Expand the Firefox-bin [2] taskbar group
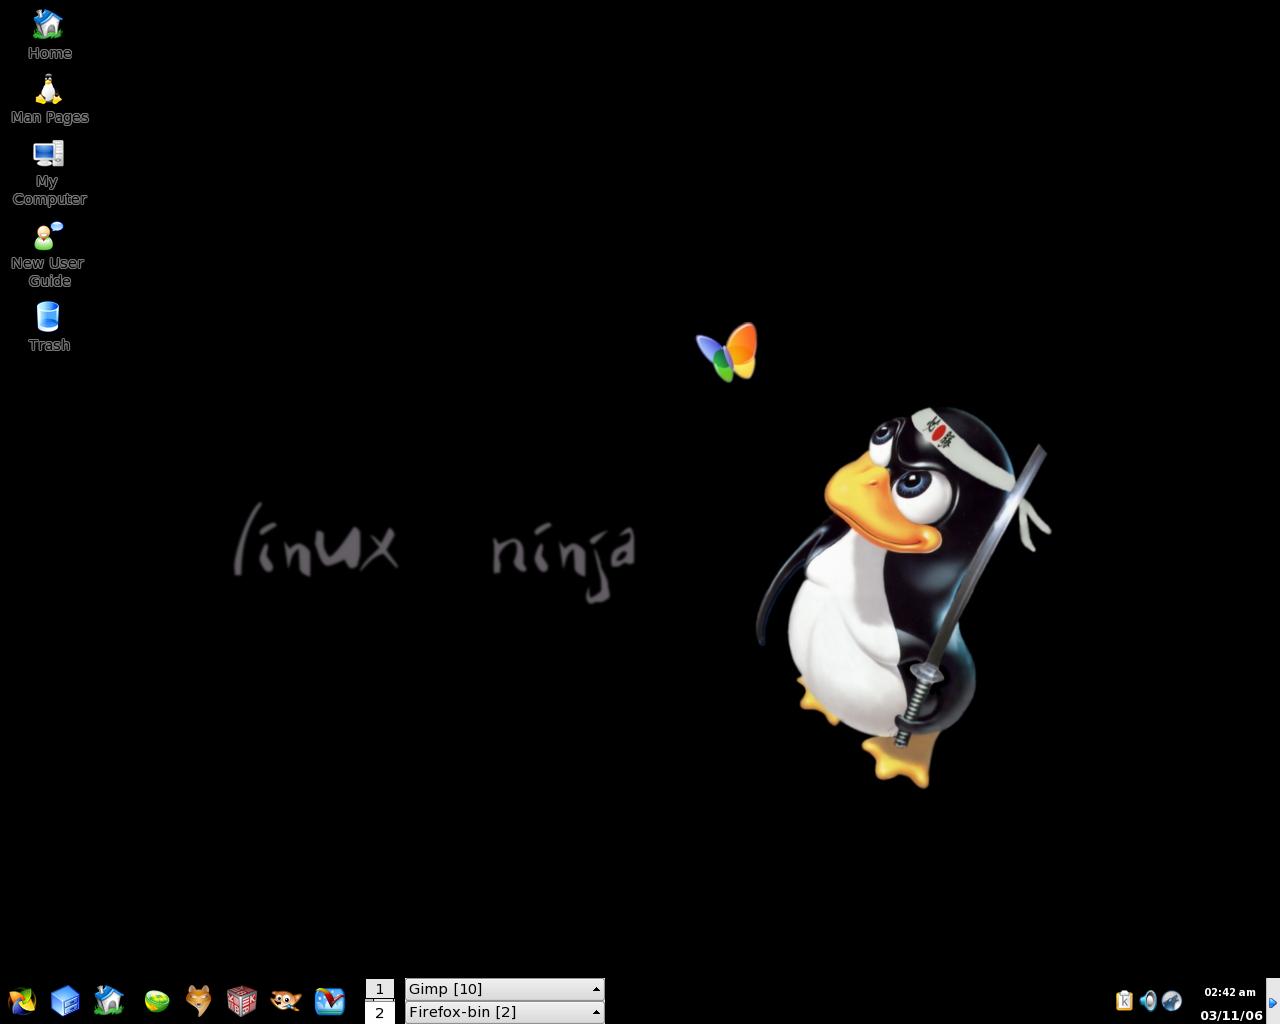This screenshot has height=1024, width=1280. [505, 1012]
